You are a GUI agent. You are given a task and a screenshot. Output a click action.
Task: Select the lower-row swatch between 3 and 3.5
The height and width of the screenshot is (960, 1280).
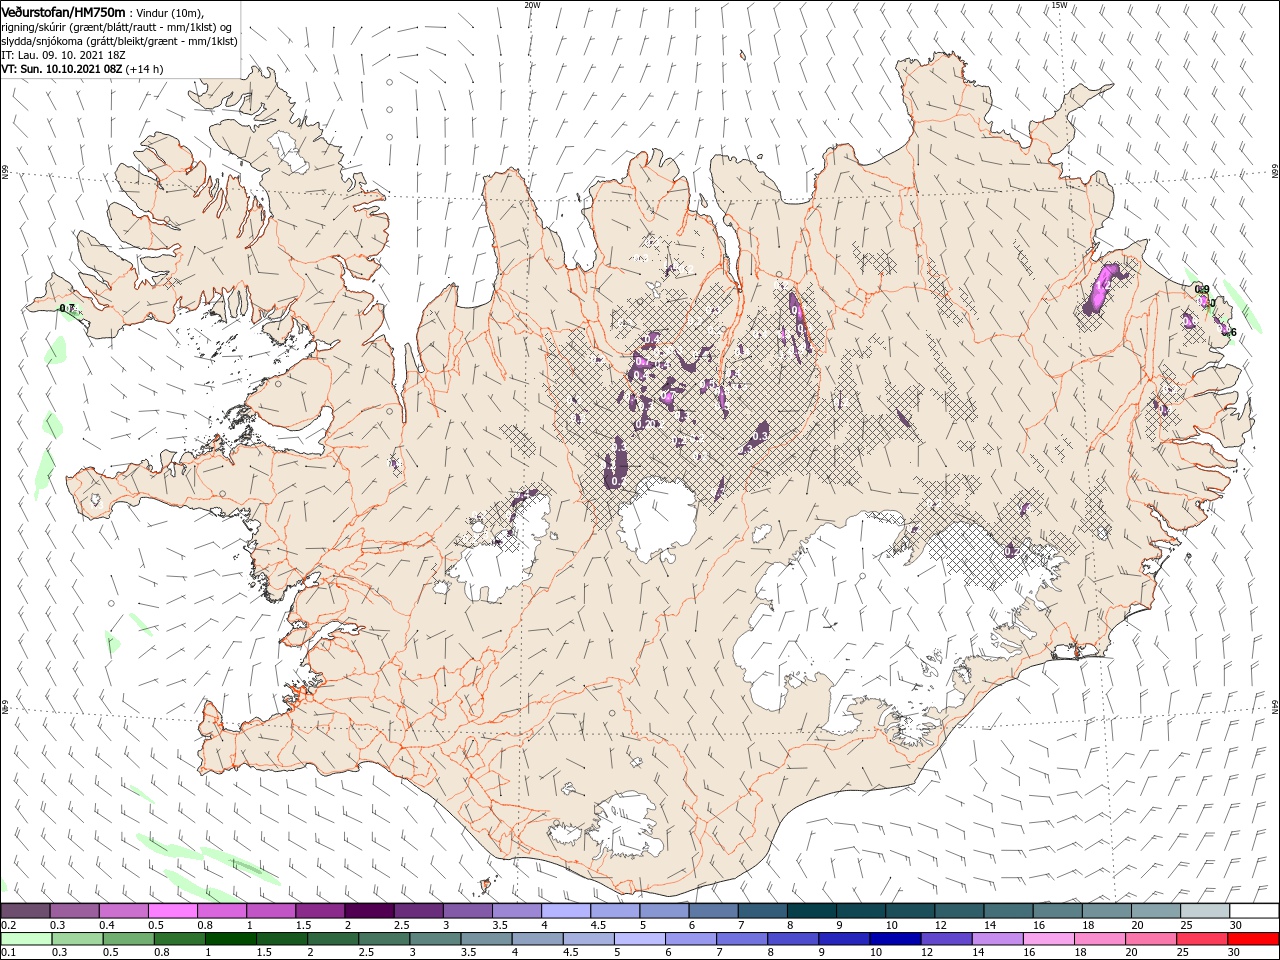[435, 939]
